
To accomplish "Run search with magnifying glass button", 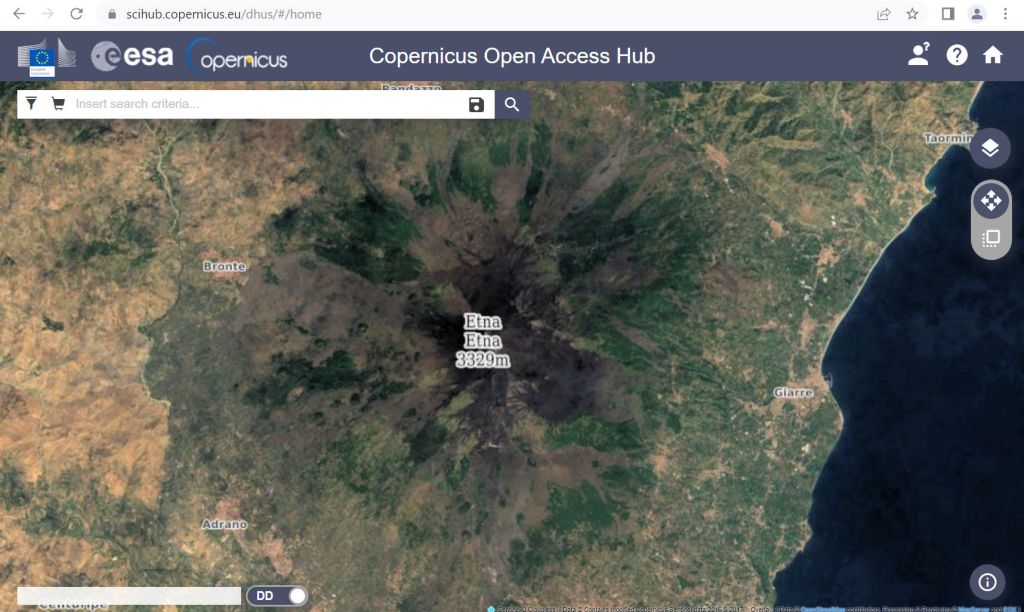I will (512, 105).
